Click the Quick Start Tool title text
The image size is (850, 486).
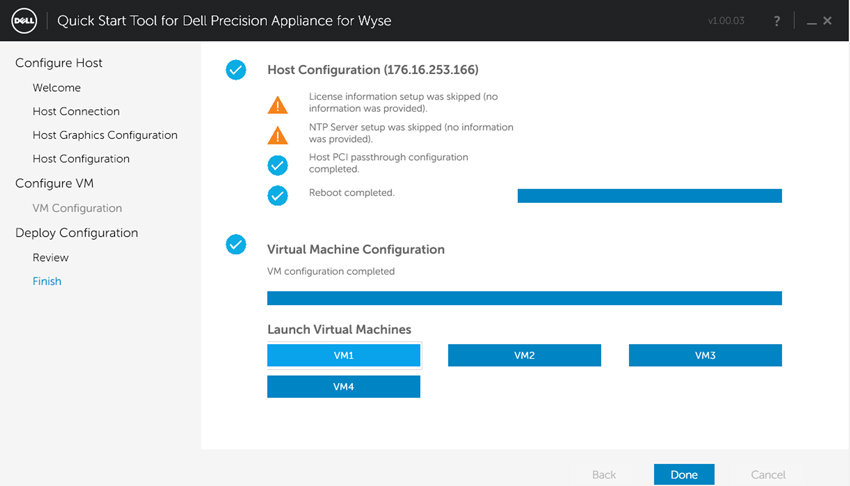[224, 21]
